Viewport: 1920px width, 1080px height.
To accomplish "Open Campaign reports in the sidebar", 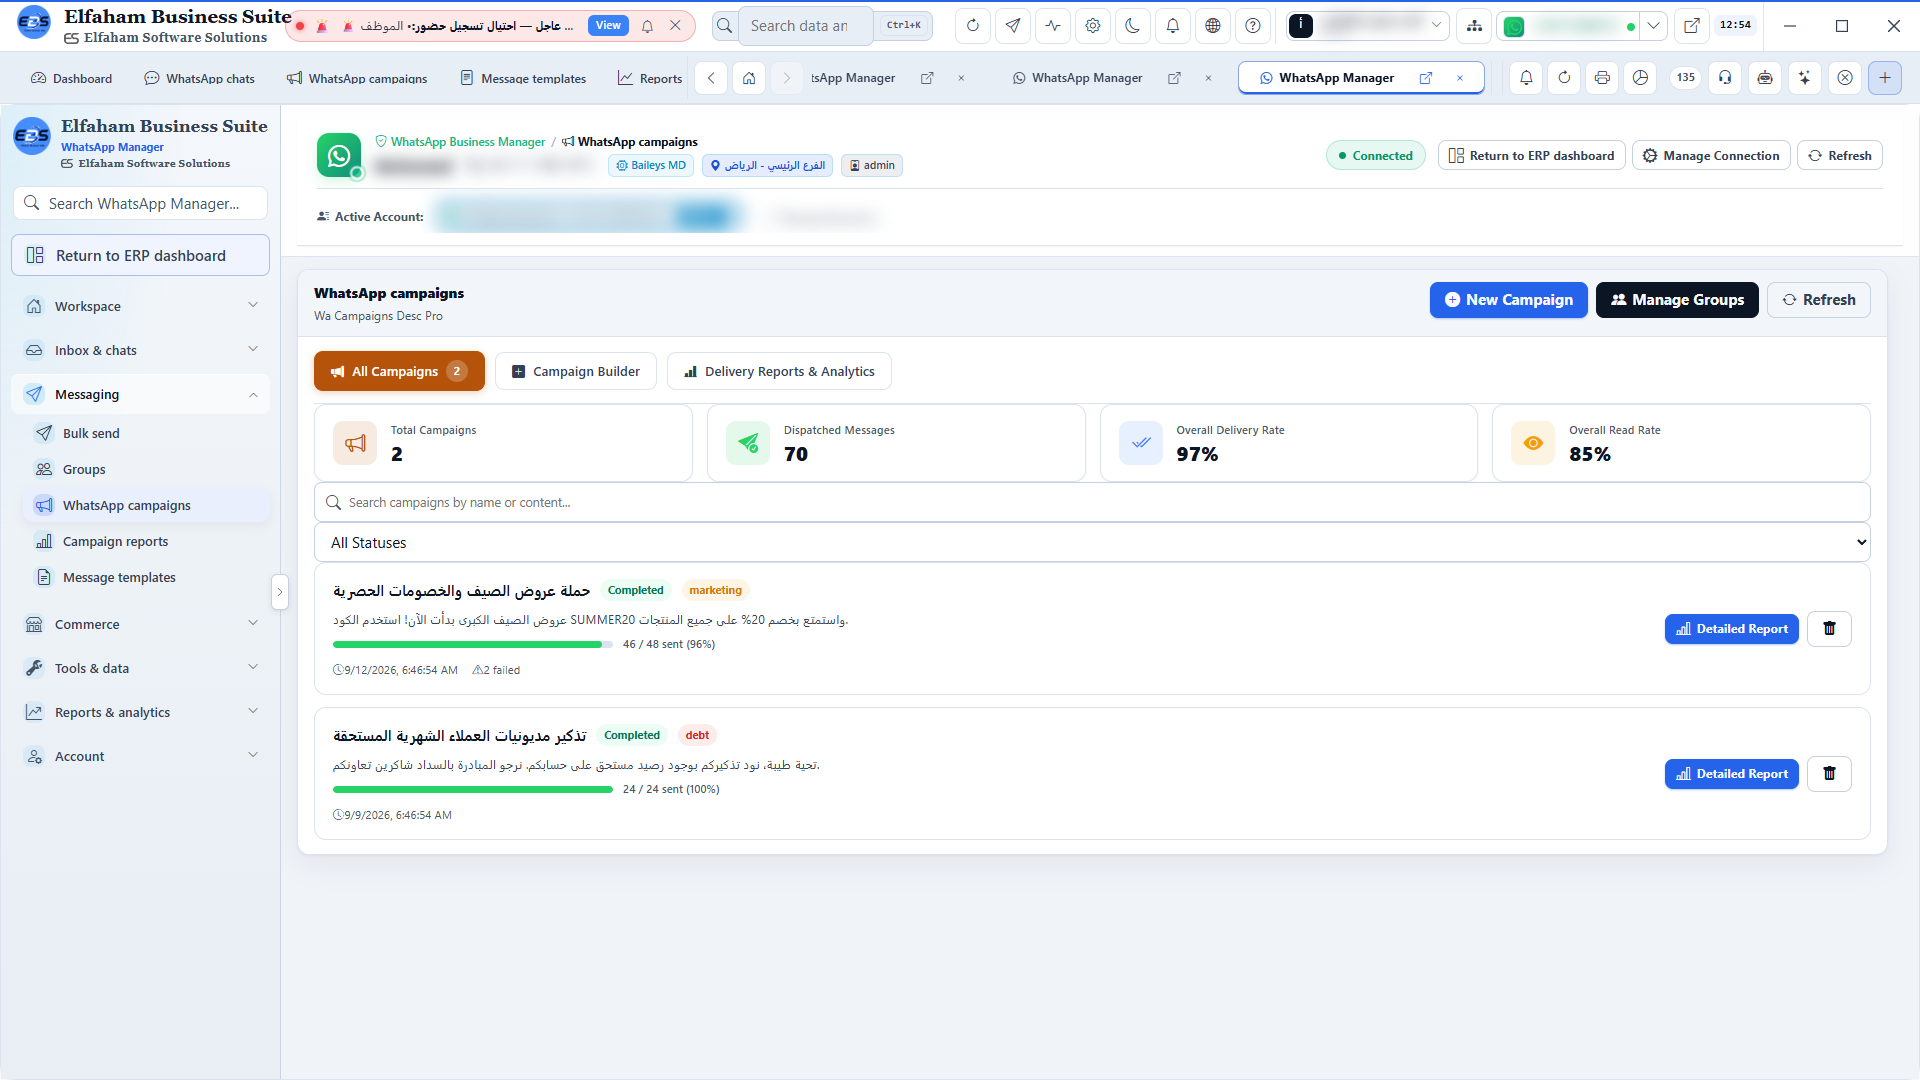I will click(x=146, y=541).
